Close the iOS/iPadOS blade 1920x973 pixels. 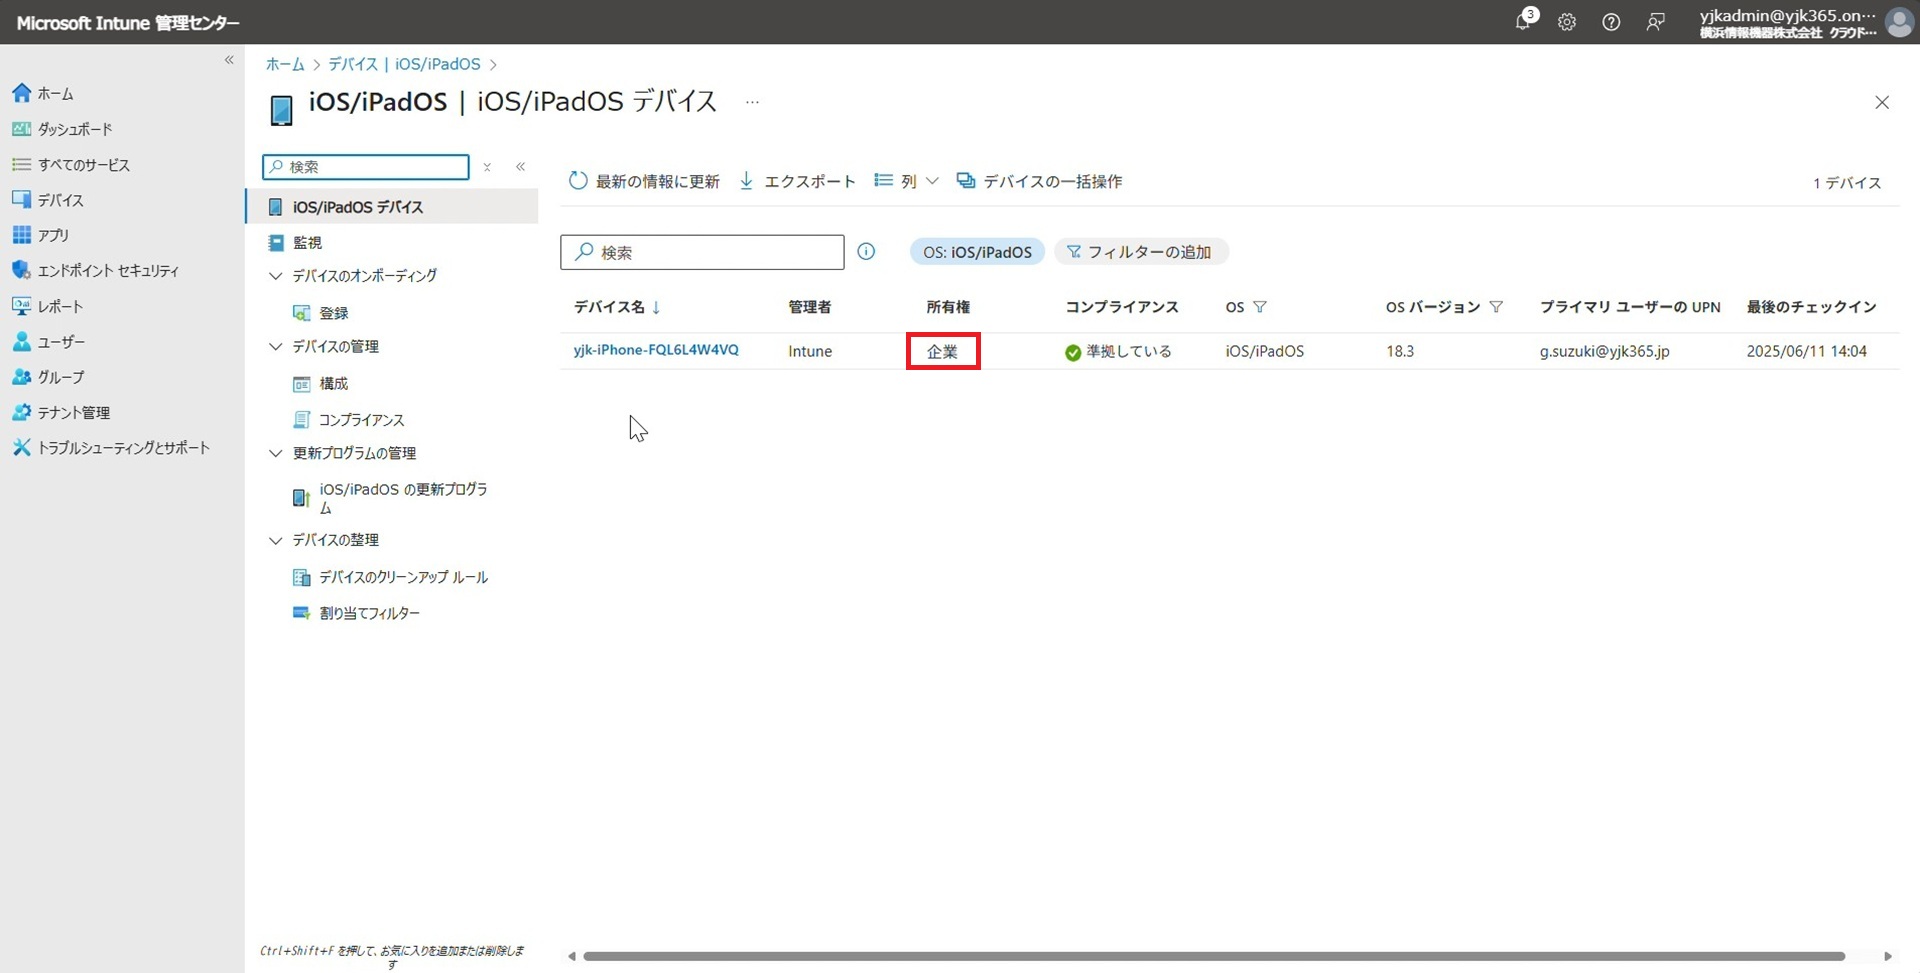click(1882, 102)
